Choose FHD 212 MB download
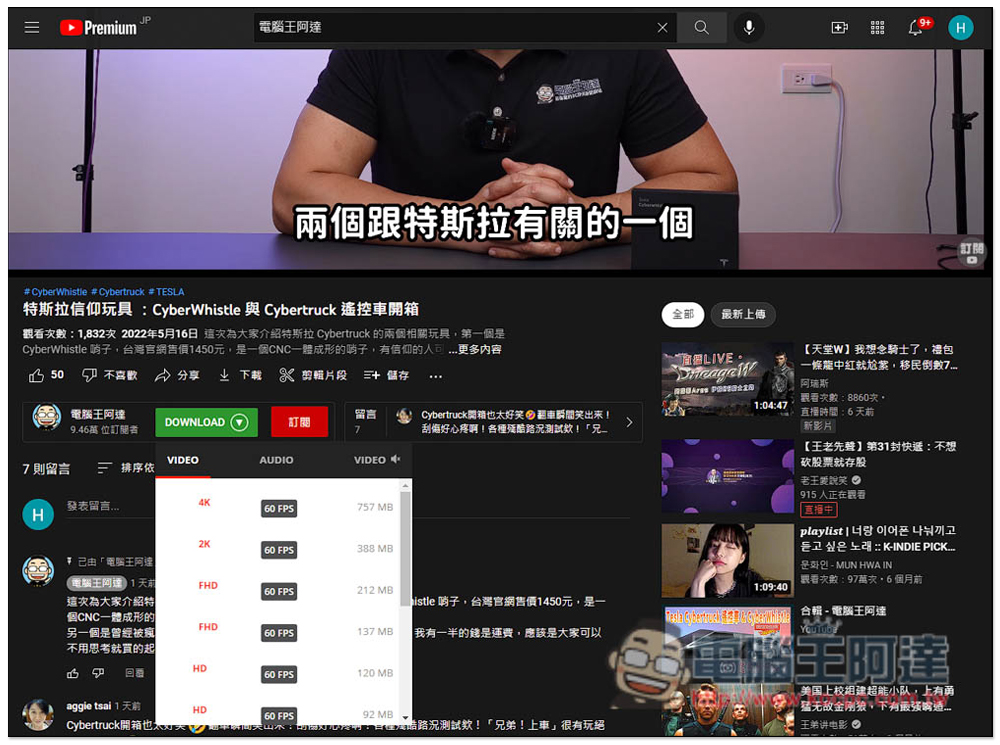 click(279, 589)
